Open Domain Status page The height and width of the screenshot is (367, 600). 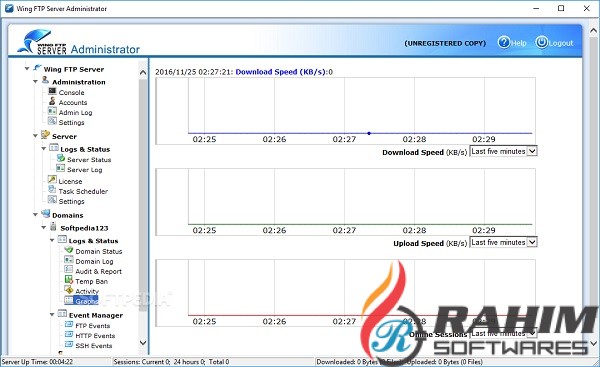click(99, 251)
